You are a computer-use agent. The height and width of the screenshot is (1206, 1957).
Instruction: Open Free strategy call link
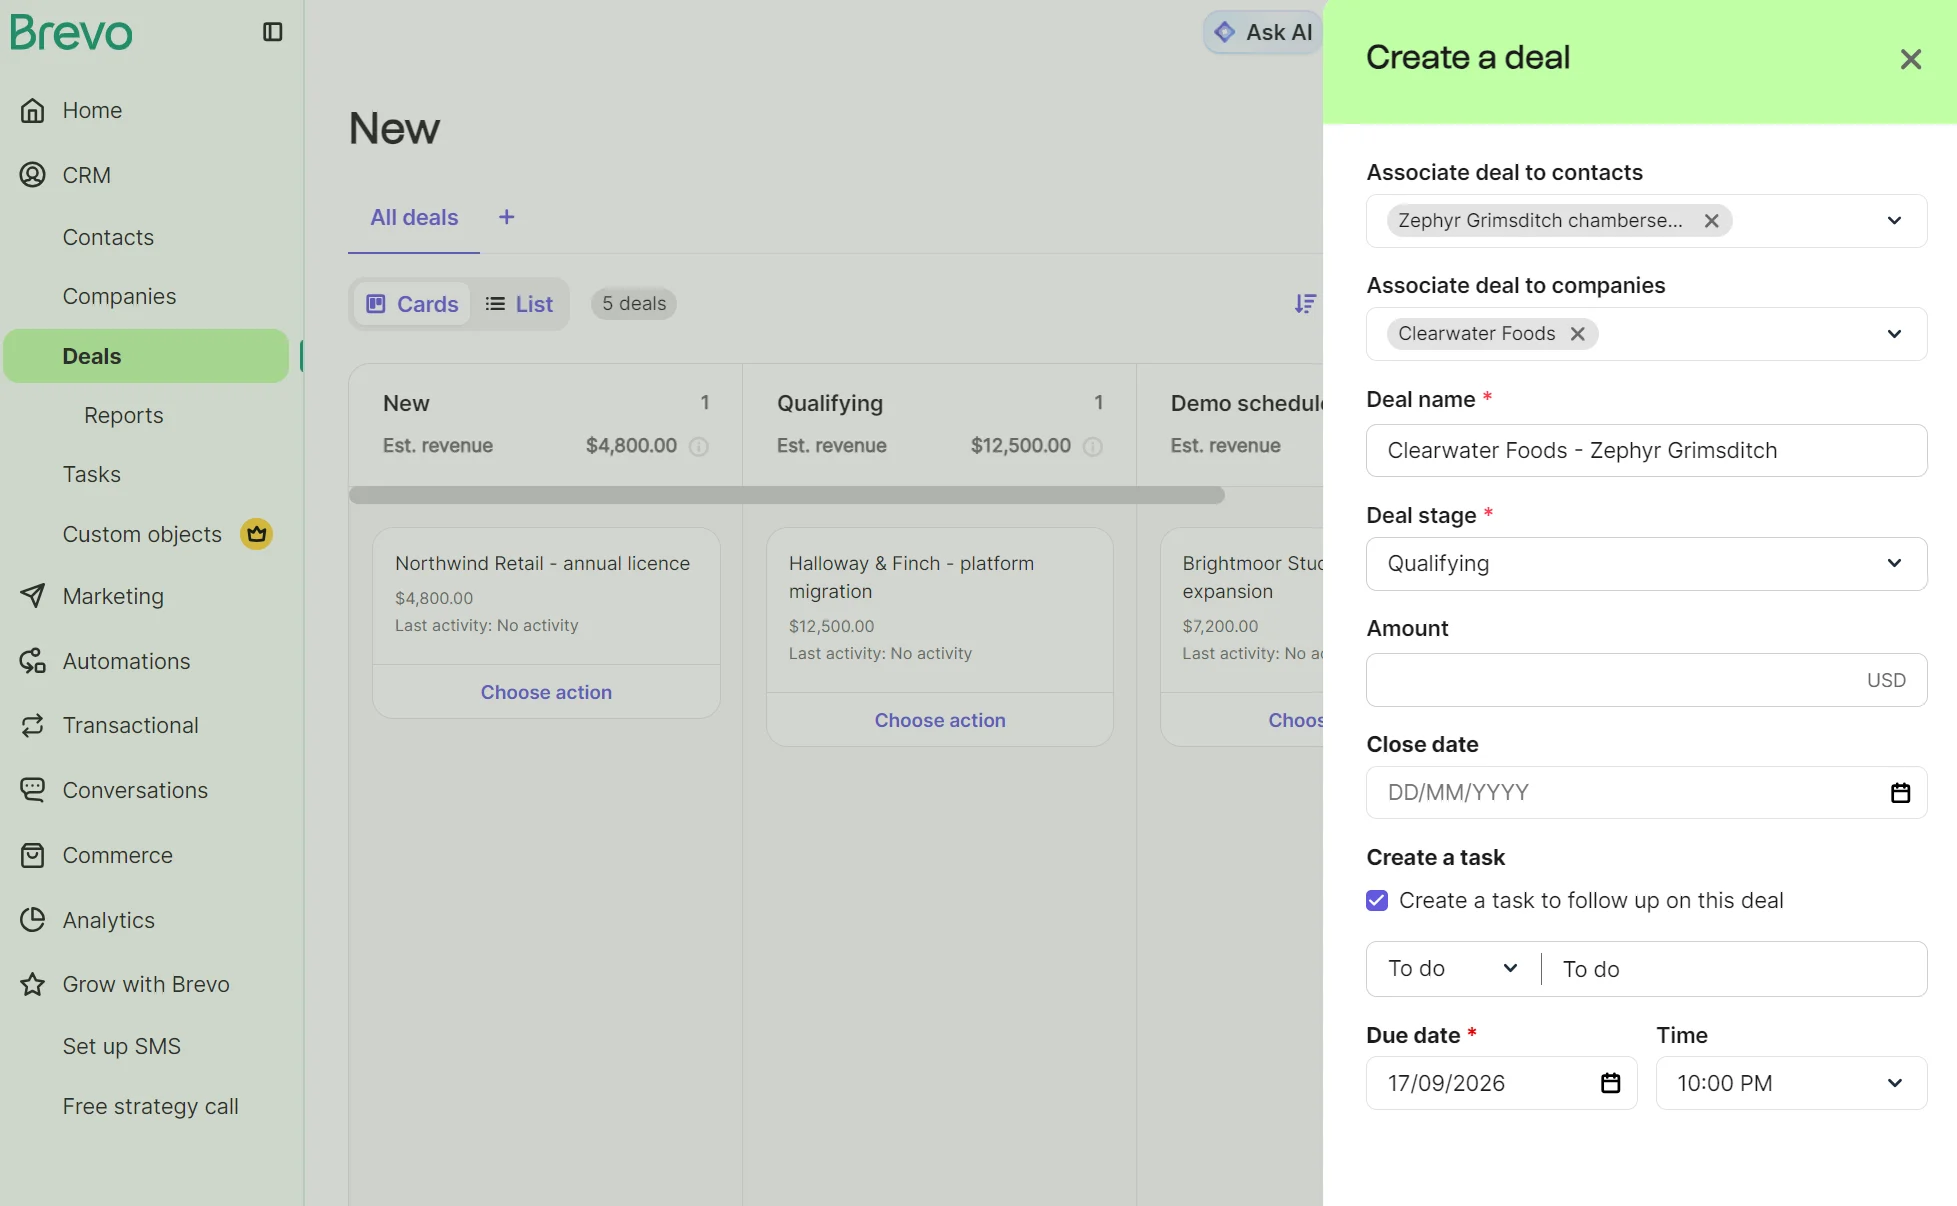pyautogui.click(x=150, y=1106)
